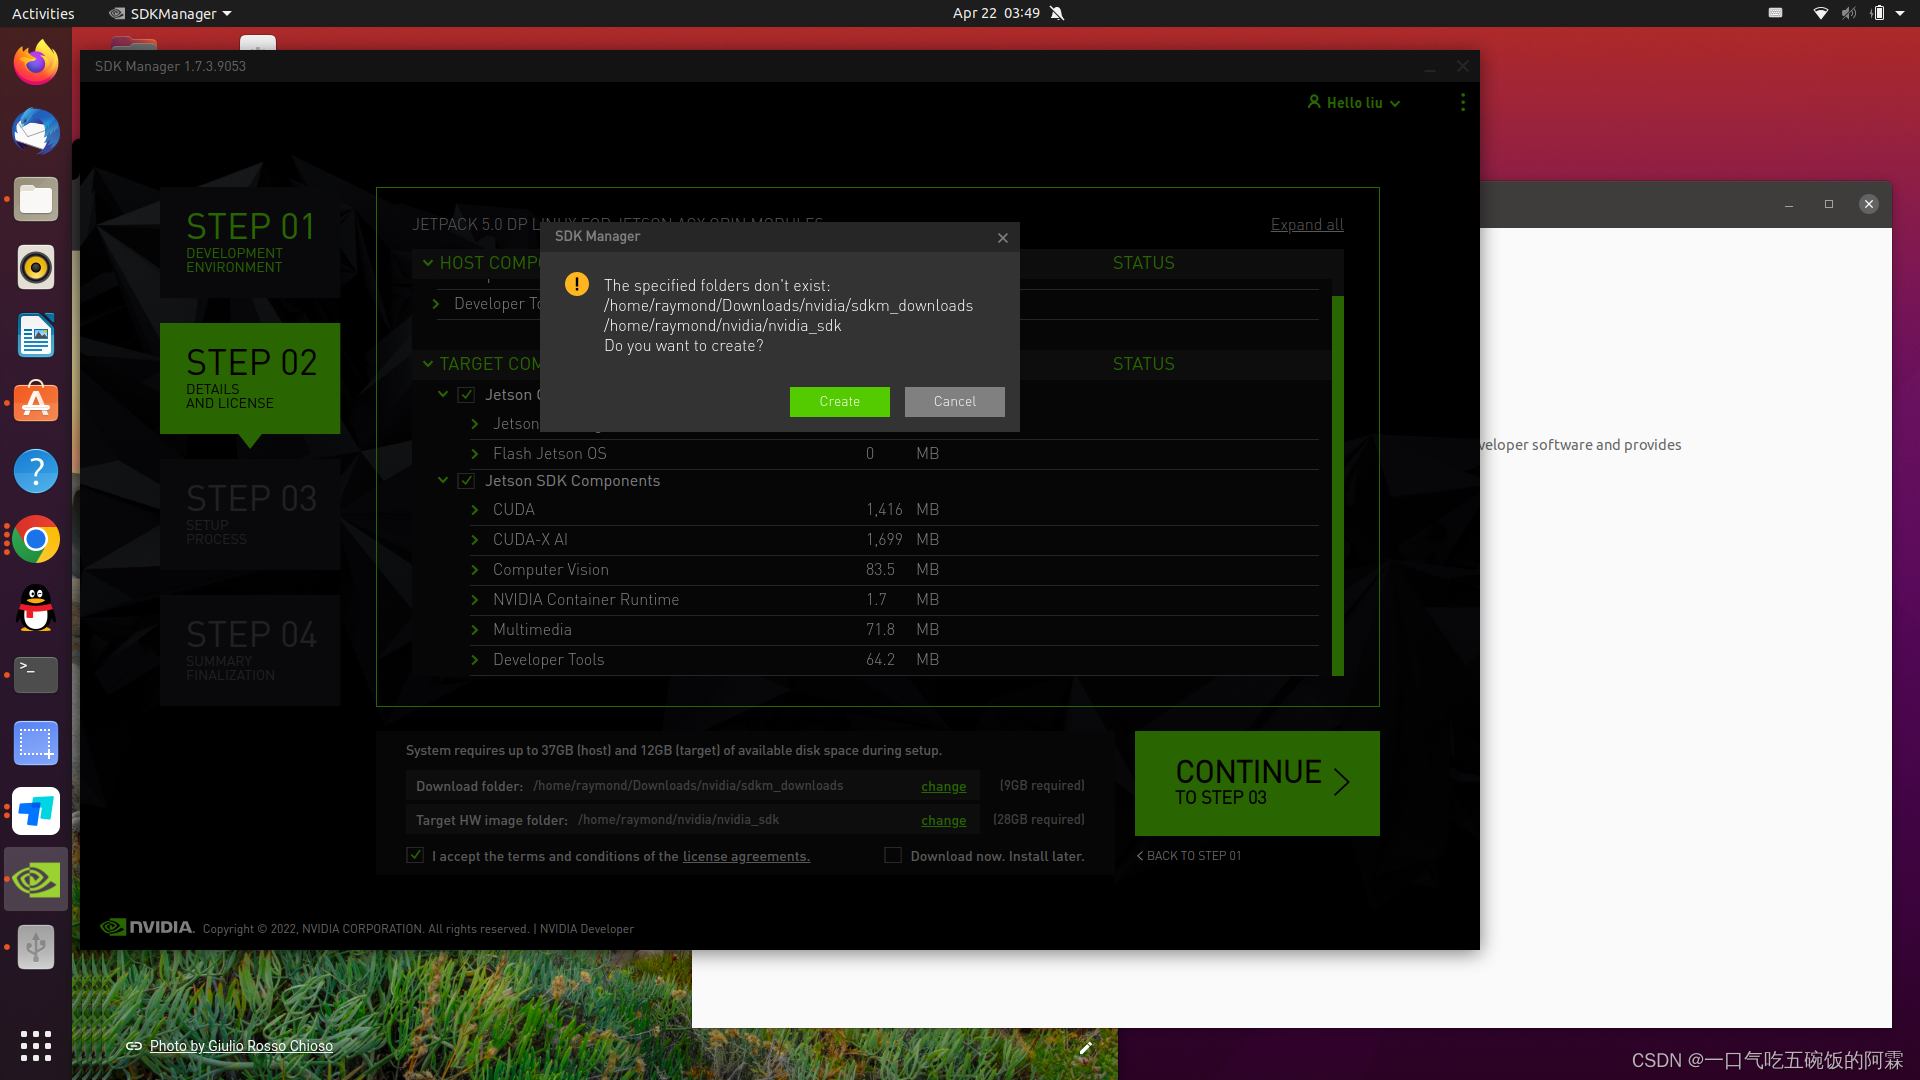1920x1080 pixels.
Task: Expand the NVIDIA Container Runtime row
Action: click(x=475, y=600)
